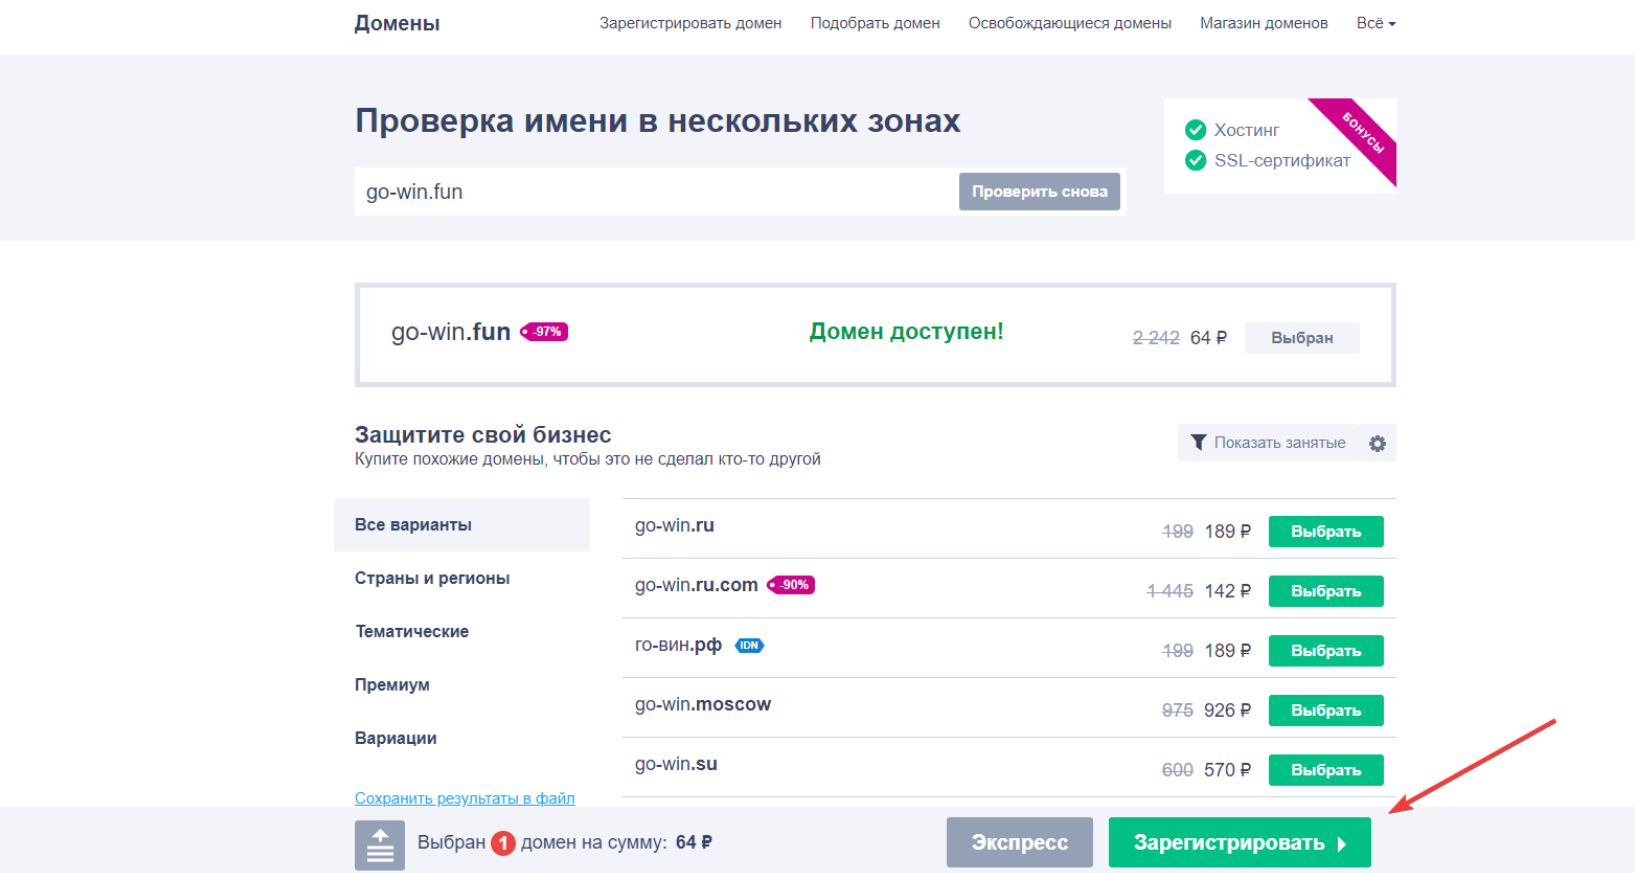Viewport: 1635px width, 873px height.
Task: Click Выбрать for go-win.moscow
Action: coord(1326,710)
